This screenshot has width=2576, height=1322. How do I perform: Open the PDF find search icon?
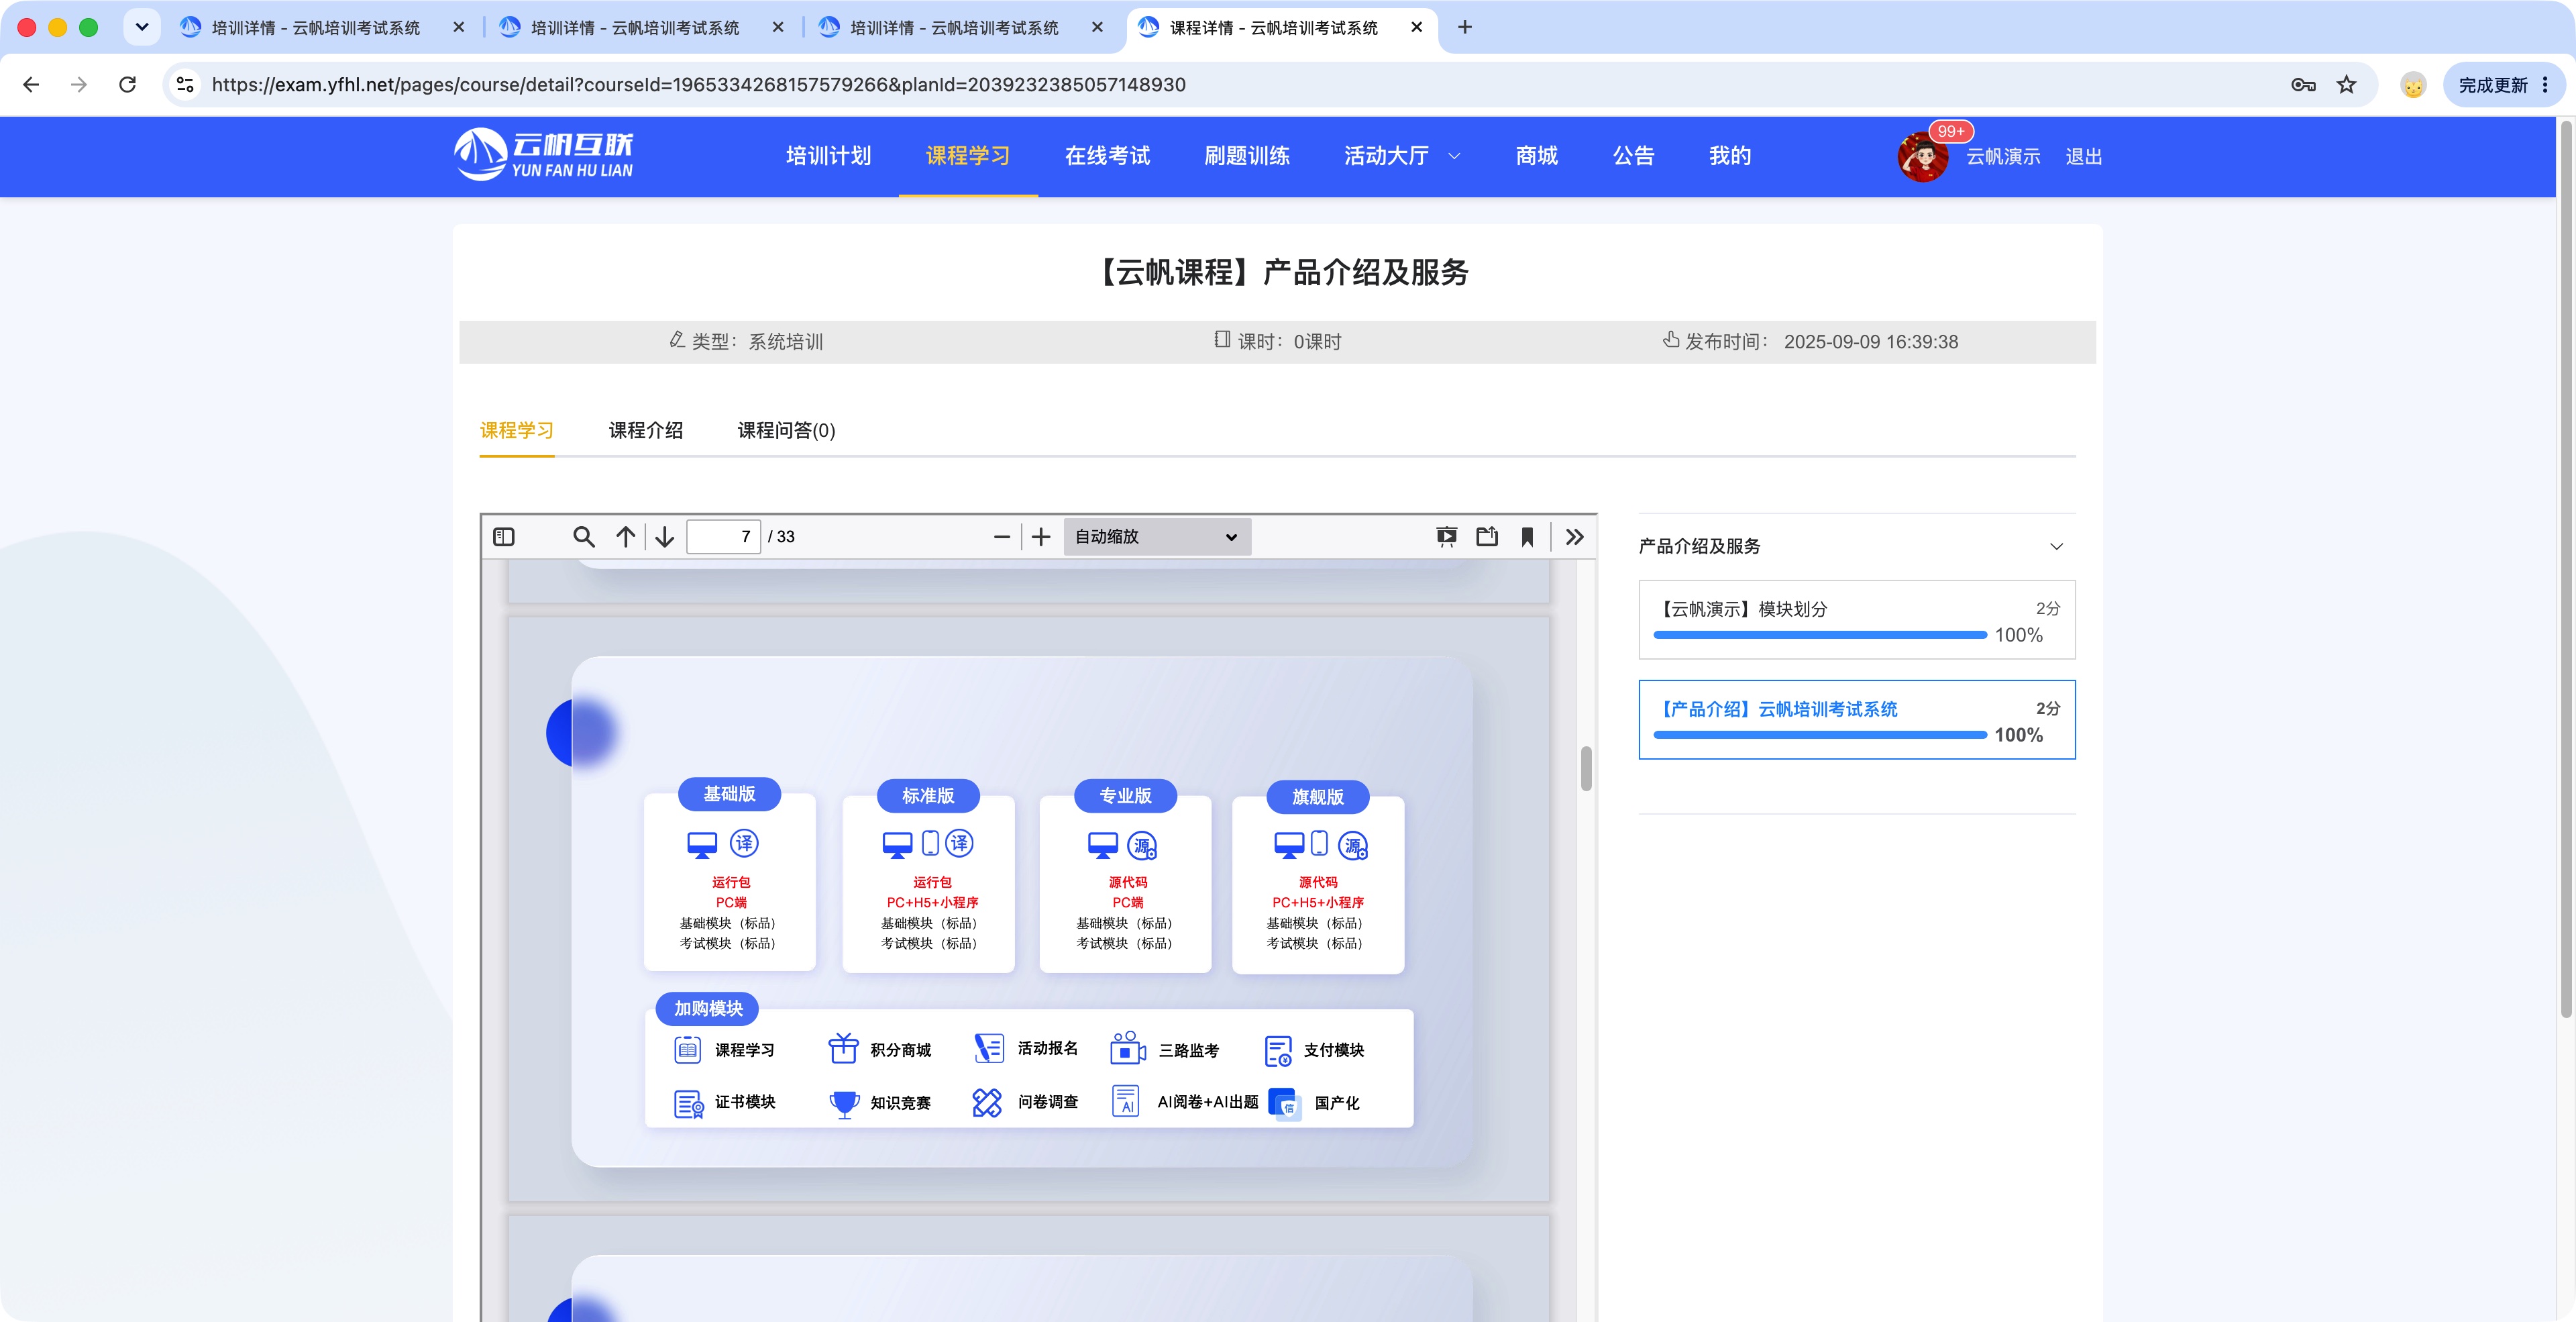[x=584, y=537]
